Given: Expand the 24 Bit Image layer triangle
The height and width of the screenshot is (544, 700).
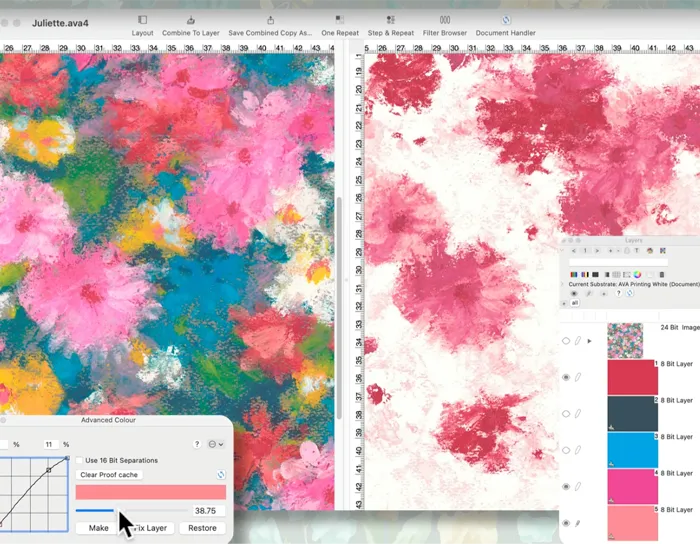Looking at the screenshot, I should [590, 341].
